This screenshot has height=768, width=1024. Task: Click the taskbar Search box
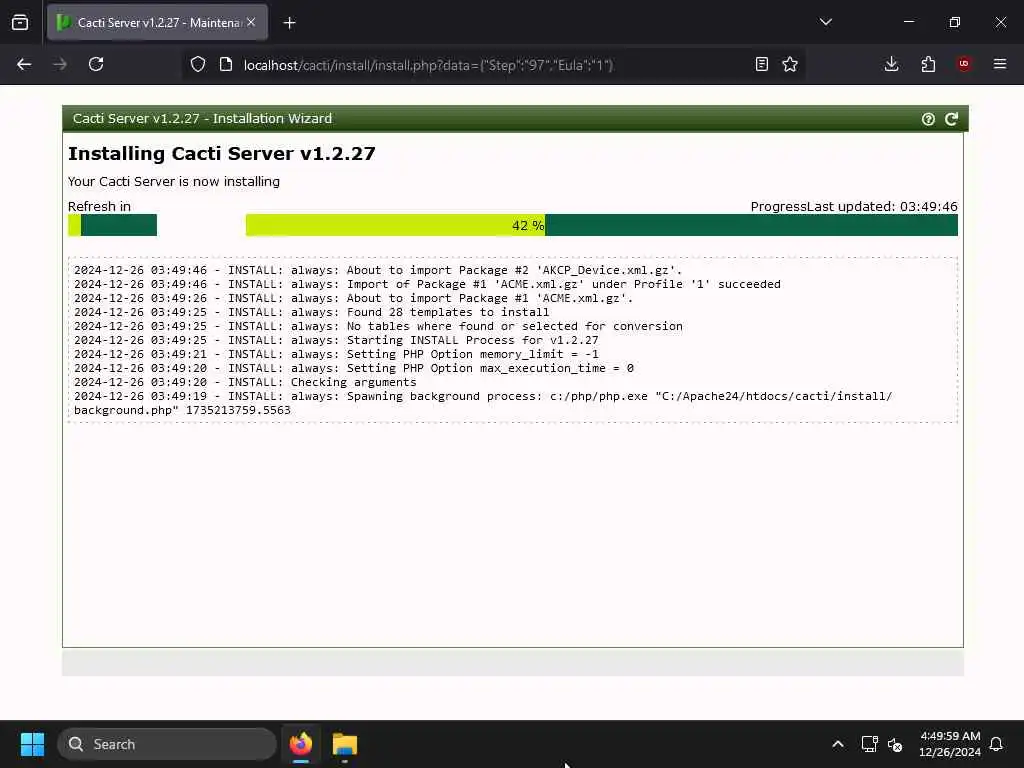[167, 744]
